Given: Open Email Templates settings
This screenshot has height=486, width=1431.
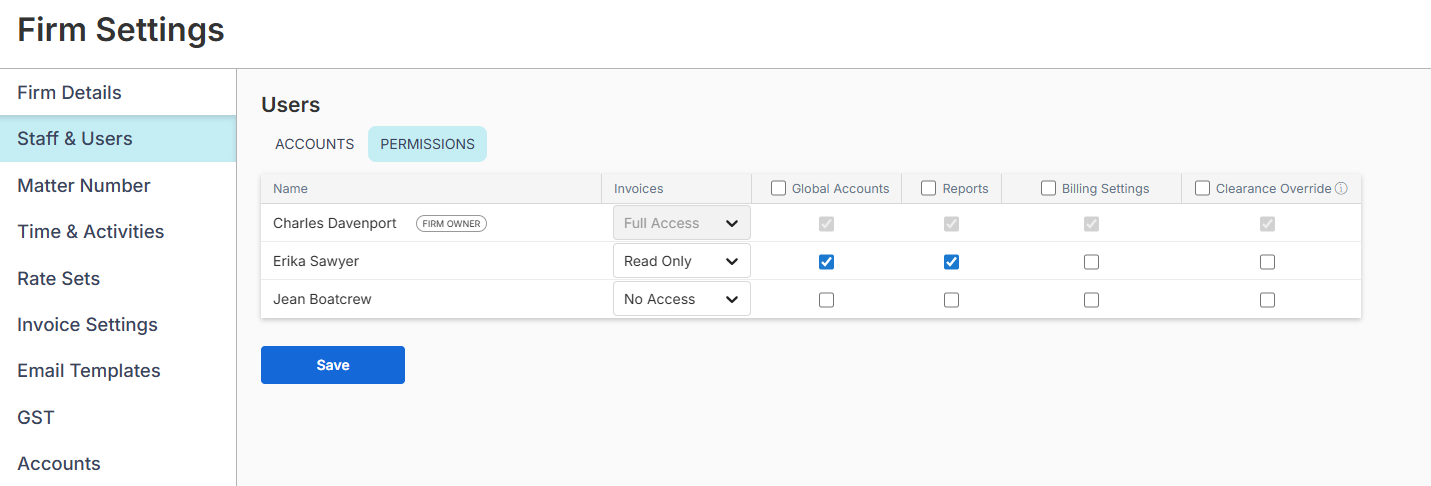Looking at the screenshot, I should pyautogui.click(x=88, y=371).
